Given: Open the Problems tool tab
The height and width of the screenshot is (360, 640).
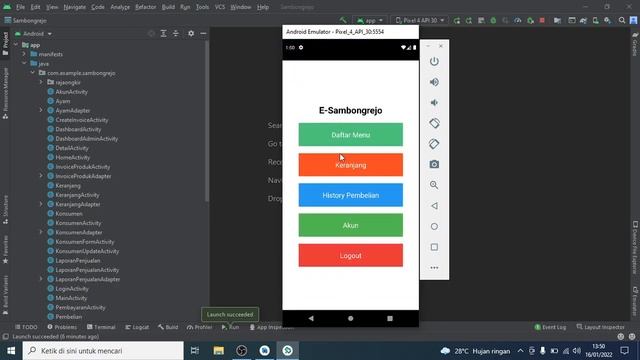Looking at the screenshot, I should 62,327.
